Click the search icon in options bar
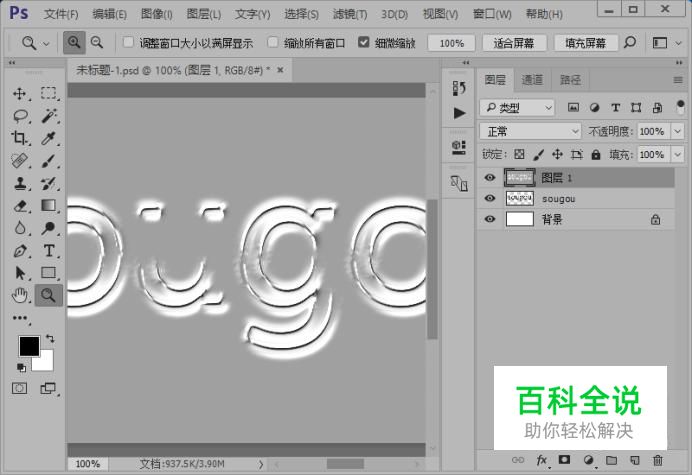This screenshot has height=475, width=692. pos(630,43)
